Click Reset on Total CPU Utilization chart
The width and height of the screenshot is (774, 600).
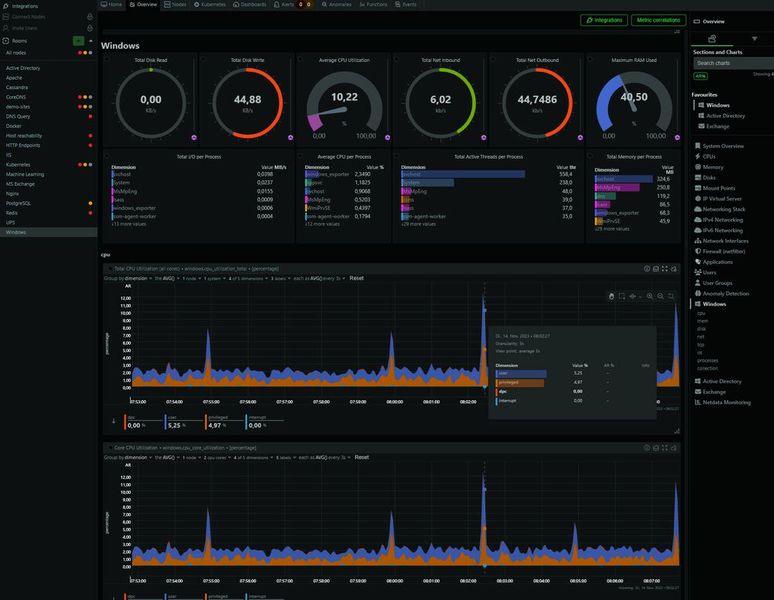[356, 278]
